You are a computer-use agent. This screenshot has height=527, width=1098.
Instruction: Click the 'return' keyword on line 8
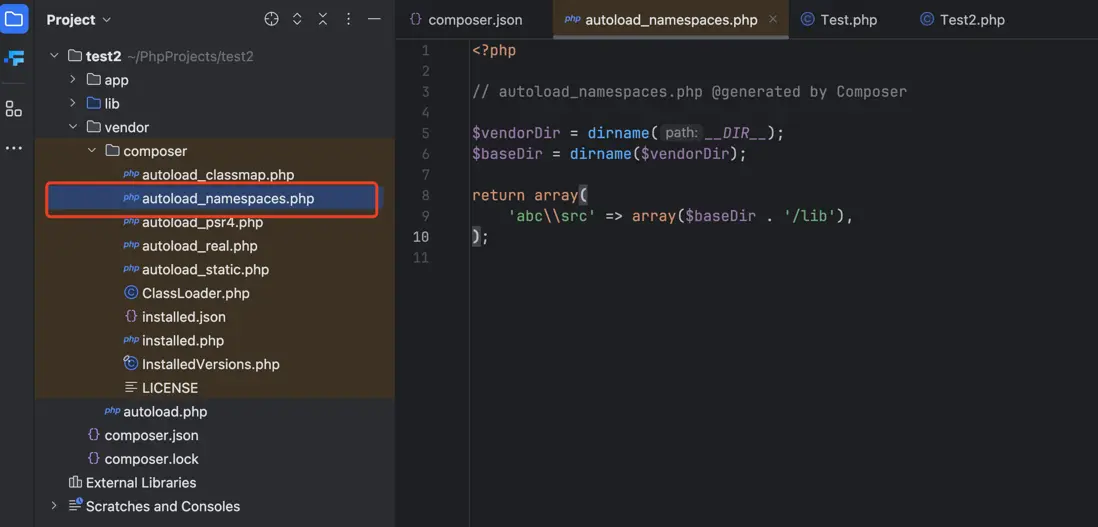[x=498, y=195]
